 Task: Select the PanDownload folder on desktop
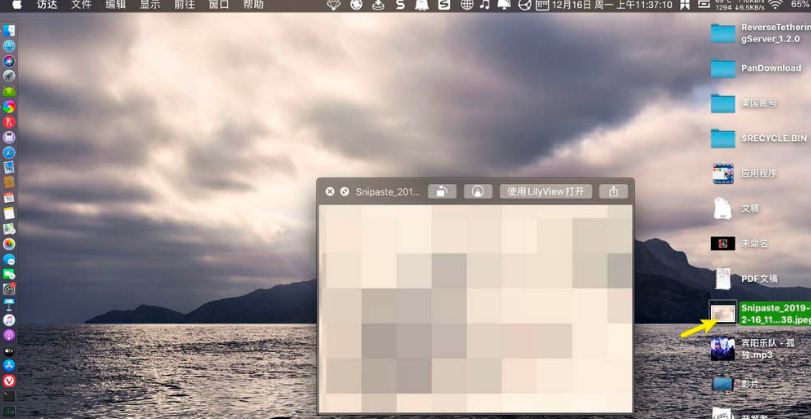[723, 68]
